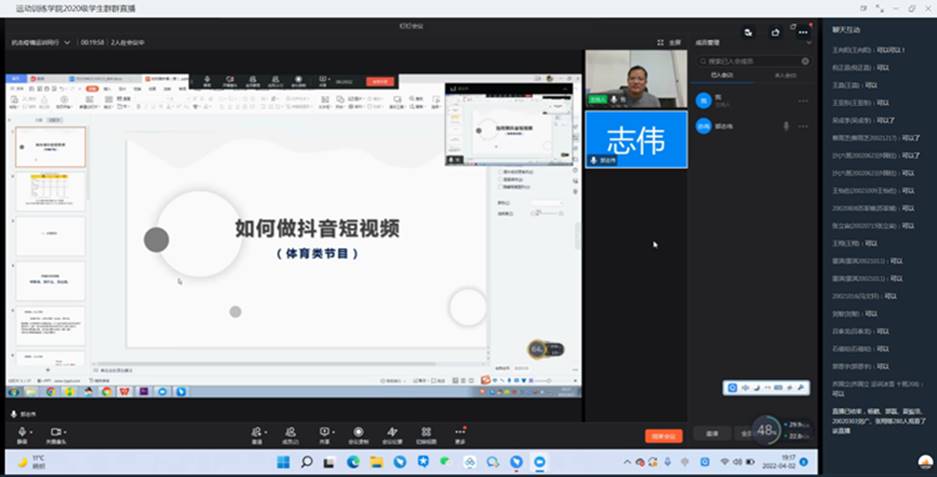Switch video to fullscreen view
937x477 pixels.
(669, 42)
